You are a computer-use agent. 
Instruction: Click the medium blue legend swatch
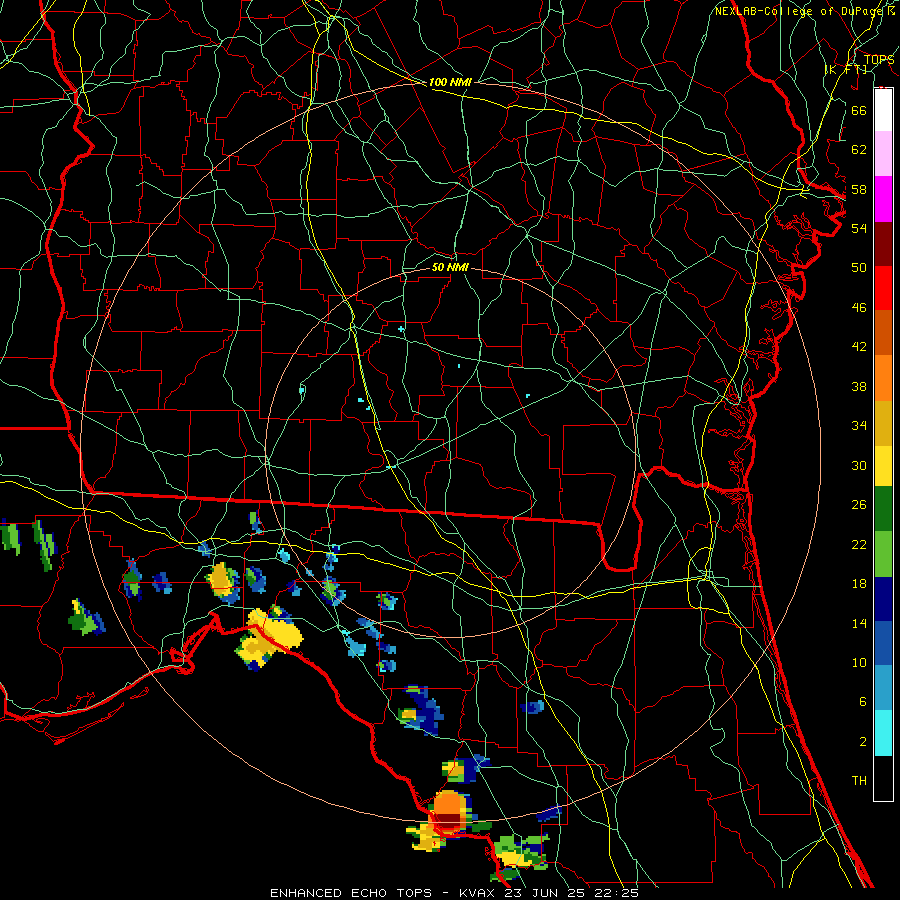(883, 643)
